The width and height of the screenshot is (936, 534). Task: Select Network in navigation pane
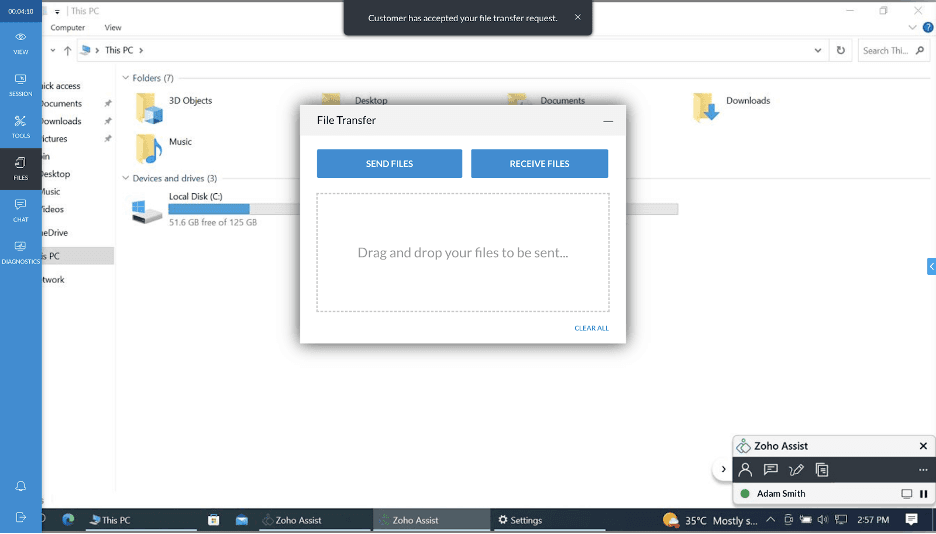click(x=53, y=280)
